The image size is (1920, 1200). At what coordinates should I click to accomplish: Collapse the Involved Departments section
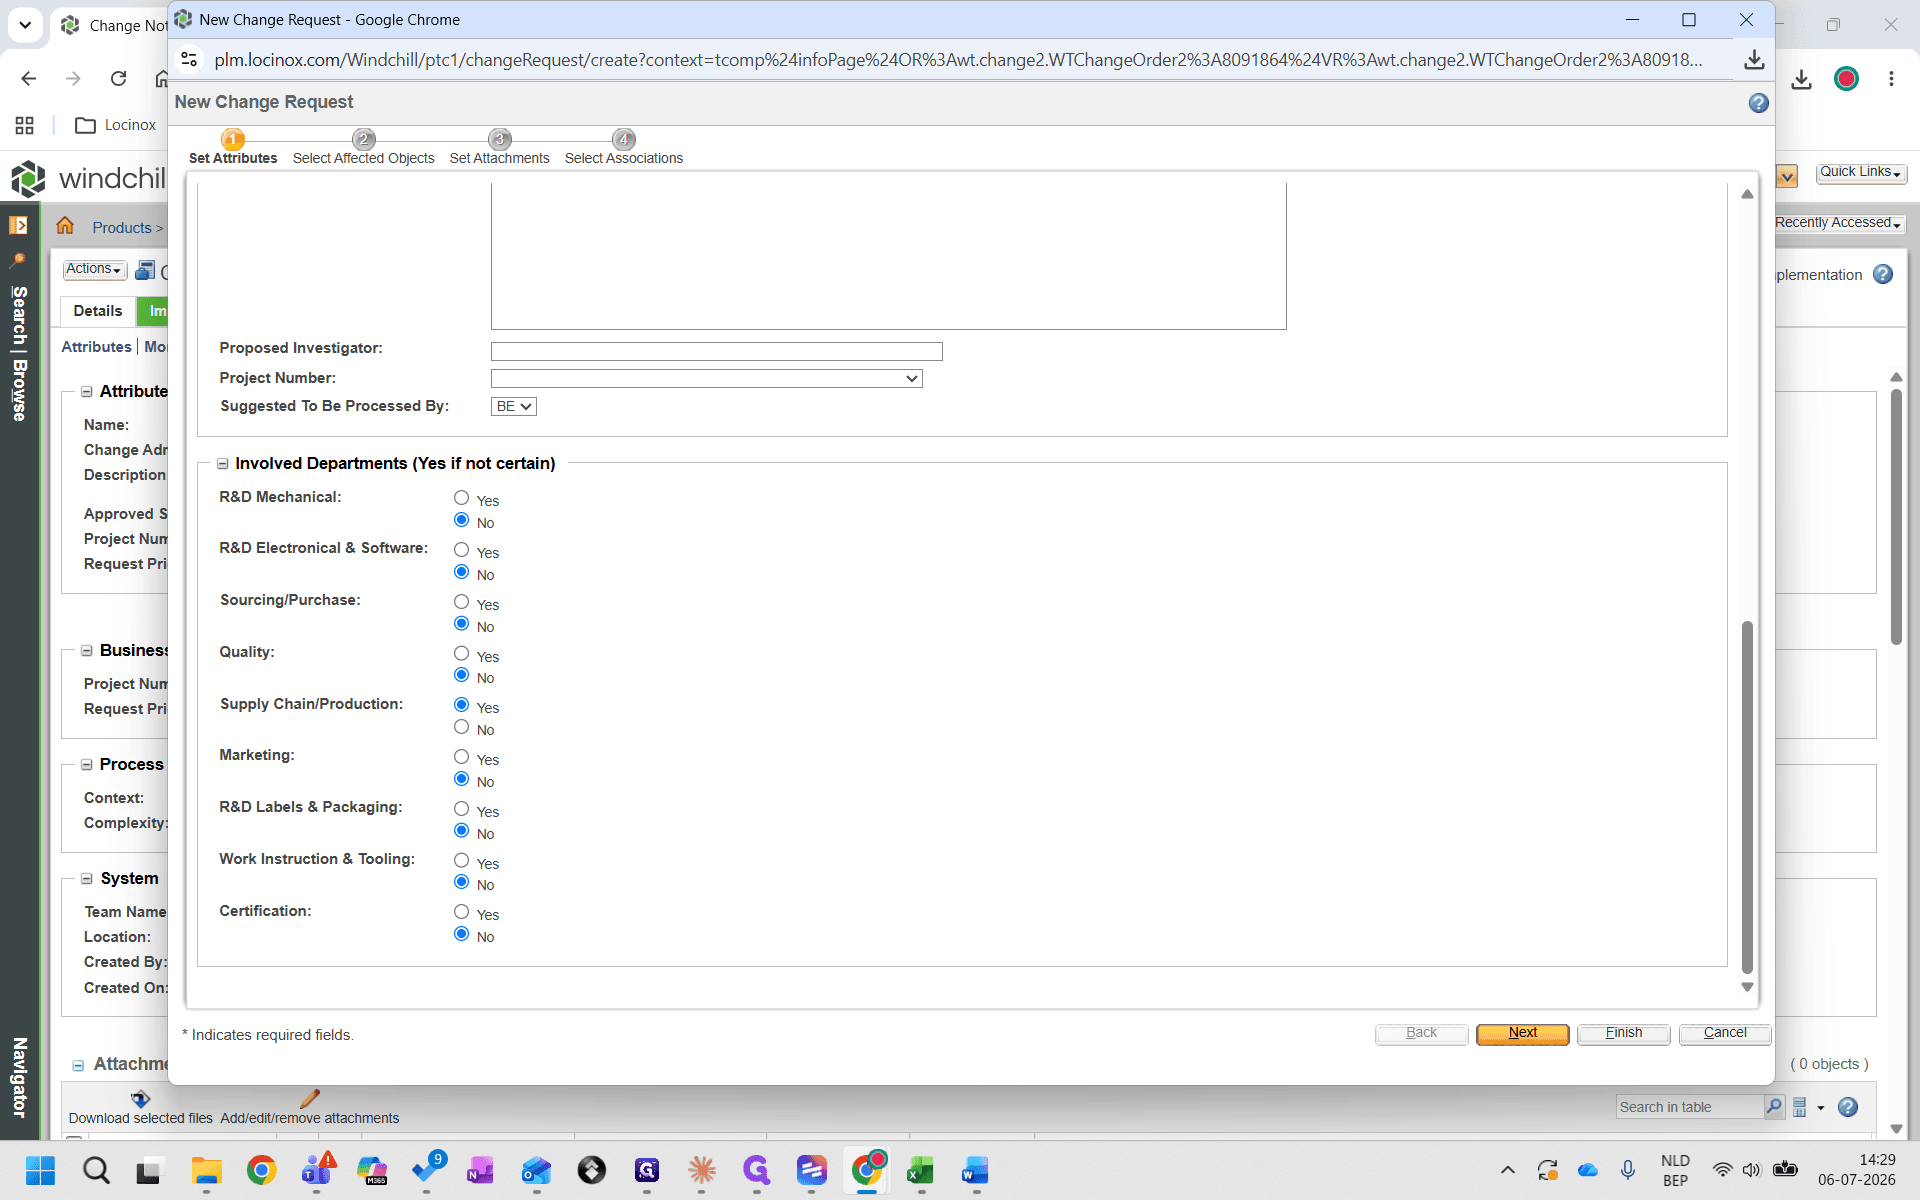223,464
